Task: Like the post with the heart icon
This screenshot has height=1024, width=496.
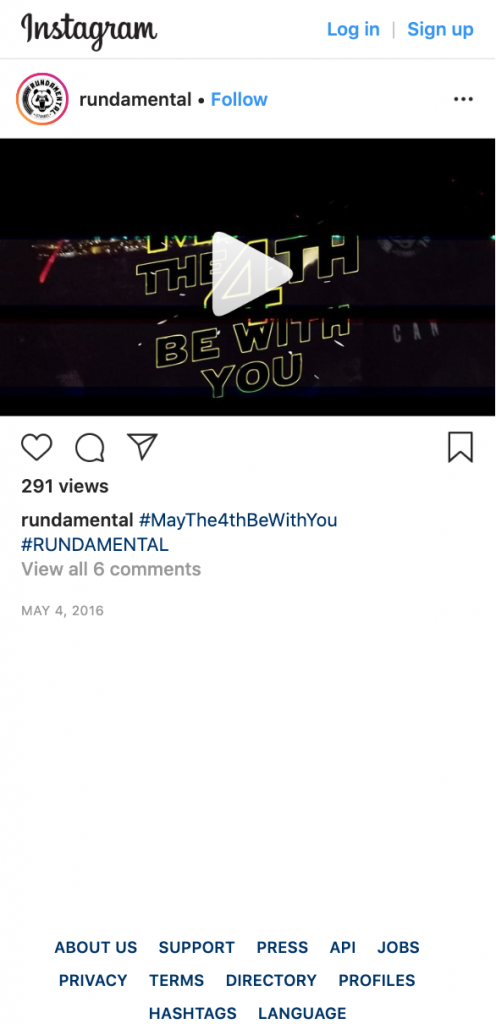Action: tap(37, 448)
